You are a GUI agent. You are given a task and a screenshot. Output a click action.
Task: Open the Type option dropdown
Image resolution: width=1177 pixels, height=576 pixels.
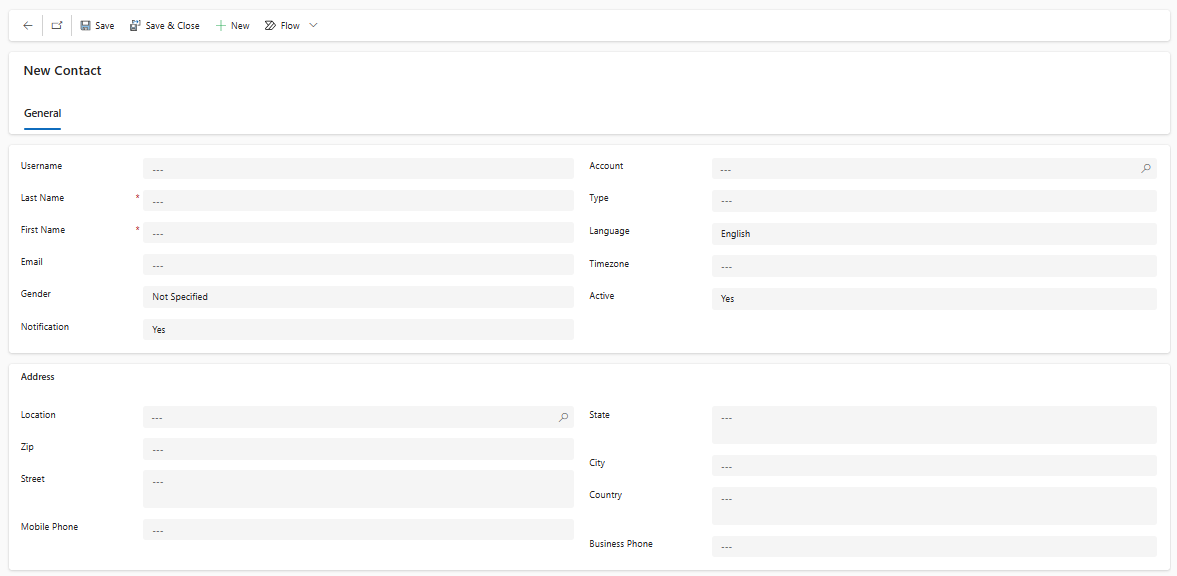[934, 201]
